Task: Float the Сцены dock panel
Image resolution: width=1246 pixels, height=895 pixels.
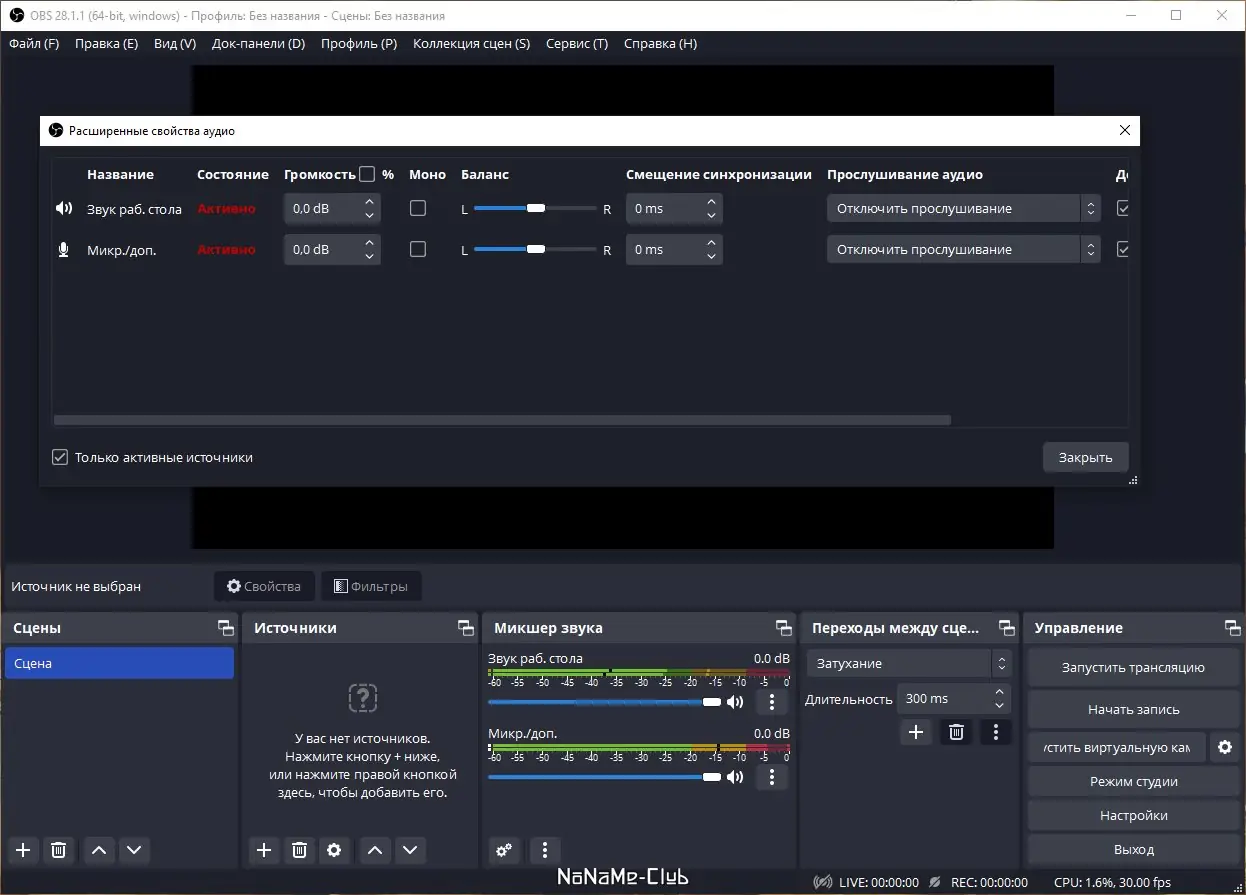Action: coord(225,628)
